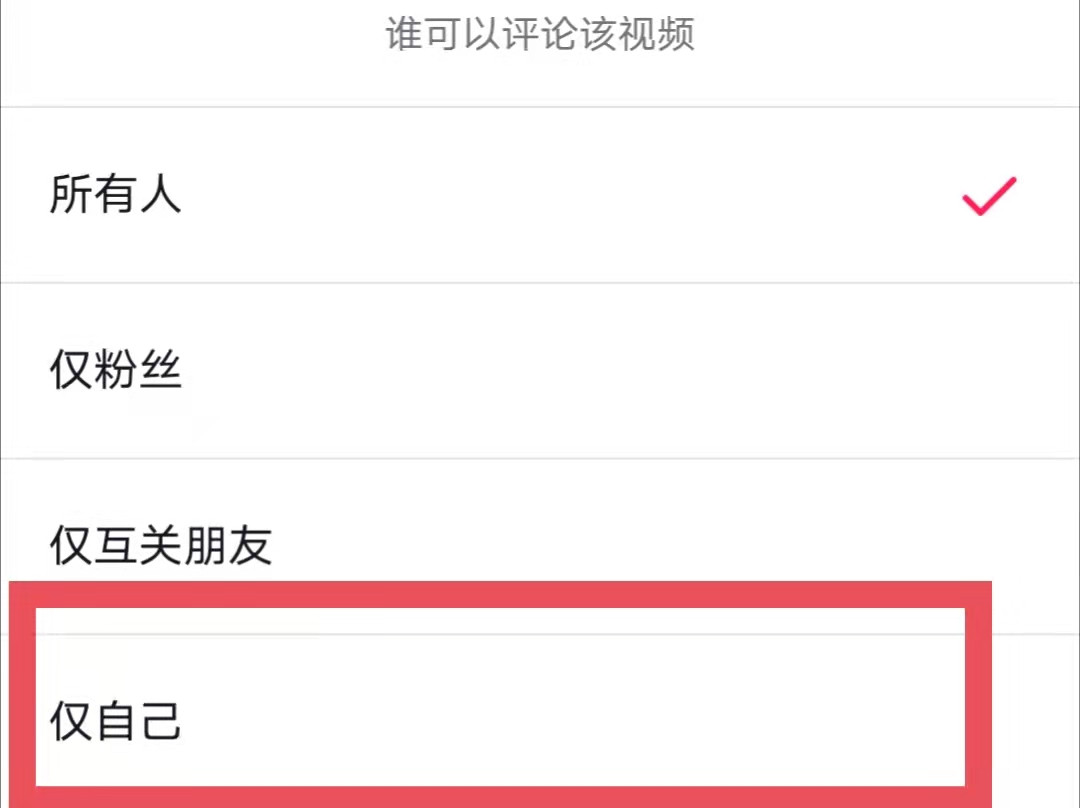
Task: Tap the 所有人 text label
Action: pos(115,195)
